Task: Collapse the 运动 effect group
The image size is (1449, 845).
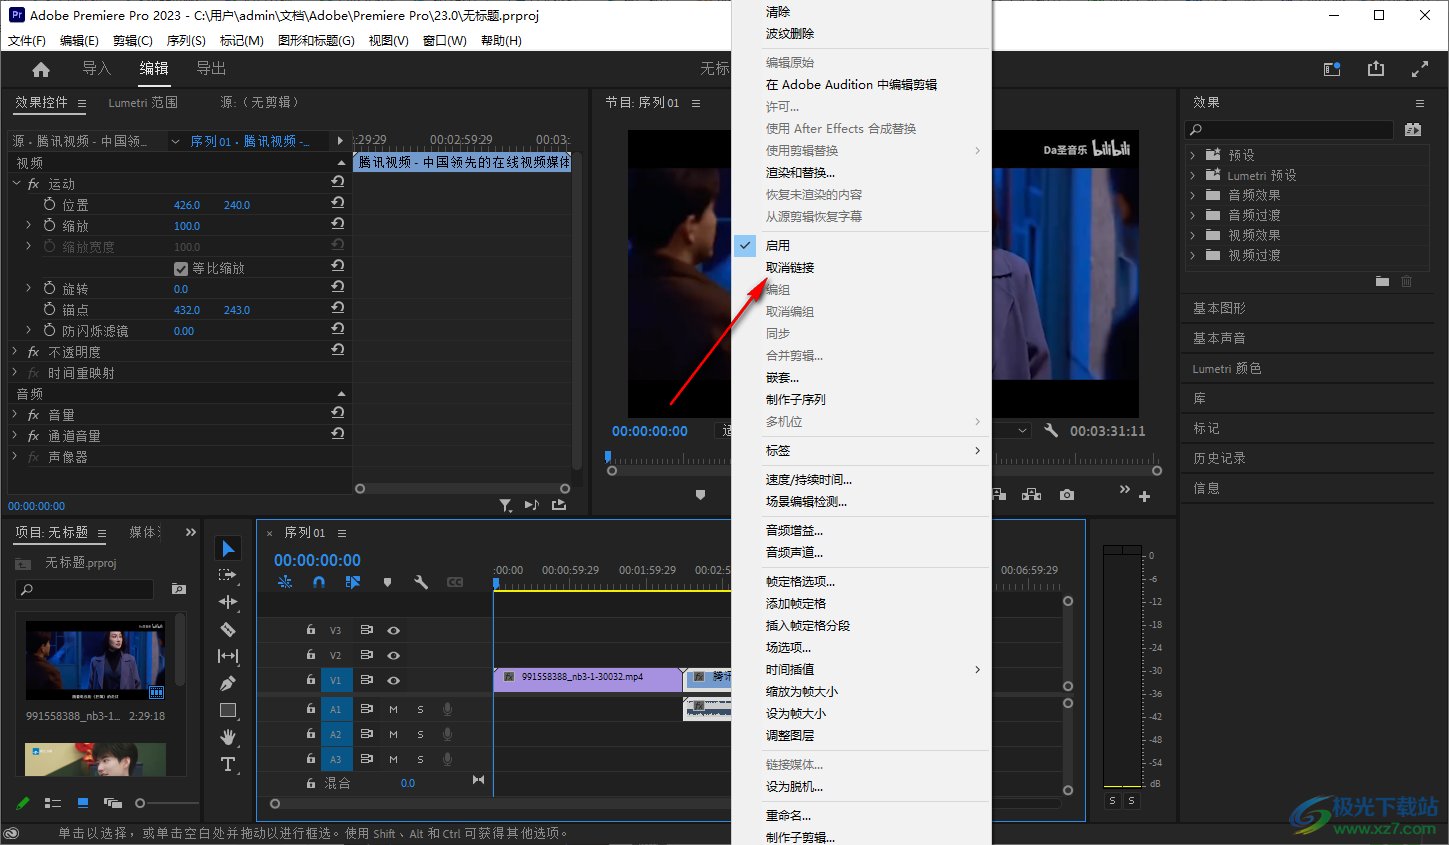Action: (x=16, y=184)
